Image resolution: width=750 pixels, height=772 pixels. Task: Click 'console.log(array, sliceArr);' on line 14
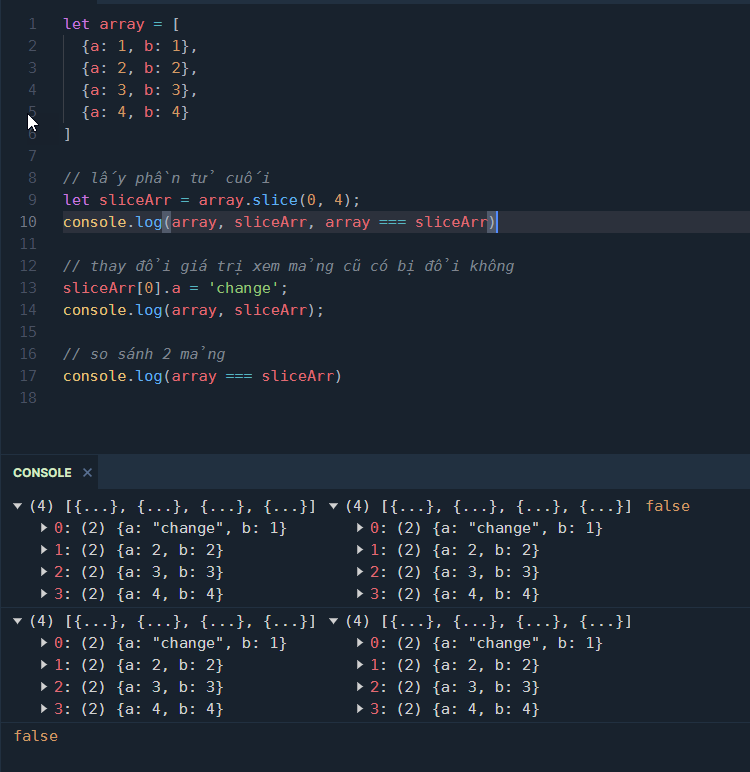(x=194, y=310)
